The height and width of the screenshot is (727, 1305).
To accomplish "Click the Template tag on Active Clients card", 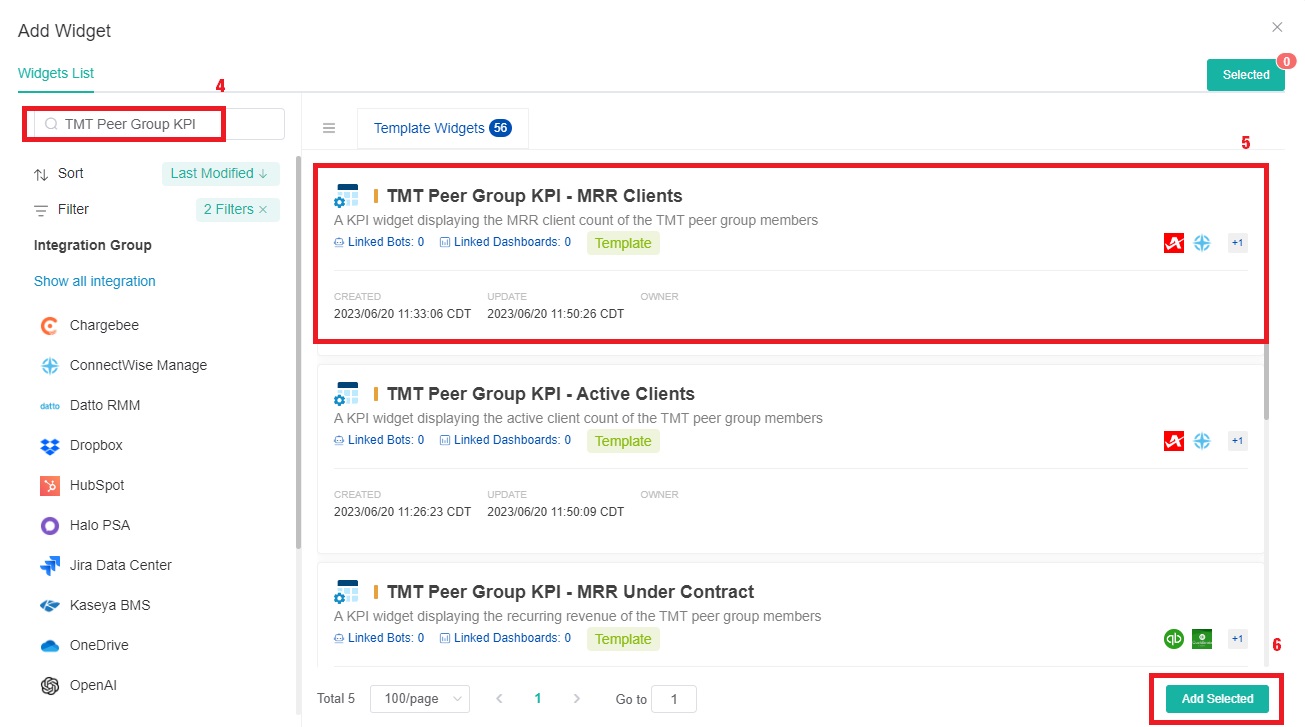I will pyautogui.click(x=623, y=441).
